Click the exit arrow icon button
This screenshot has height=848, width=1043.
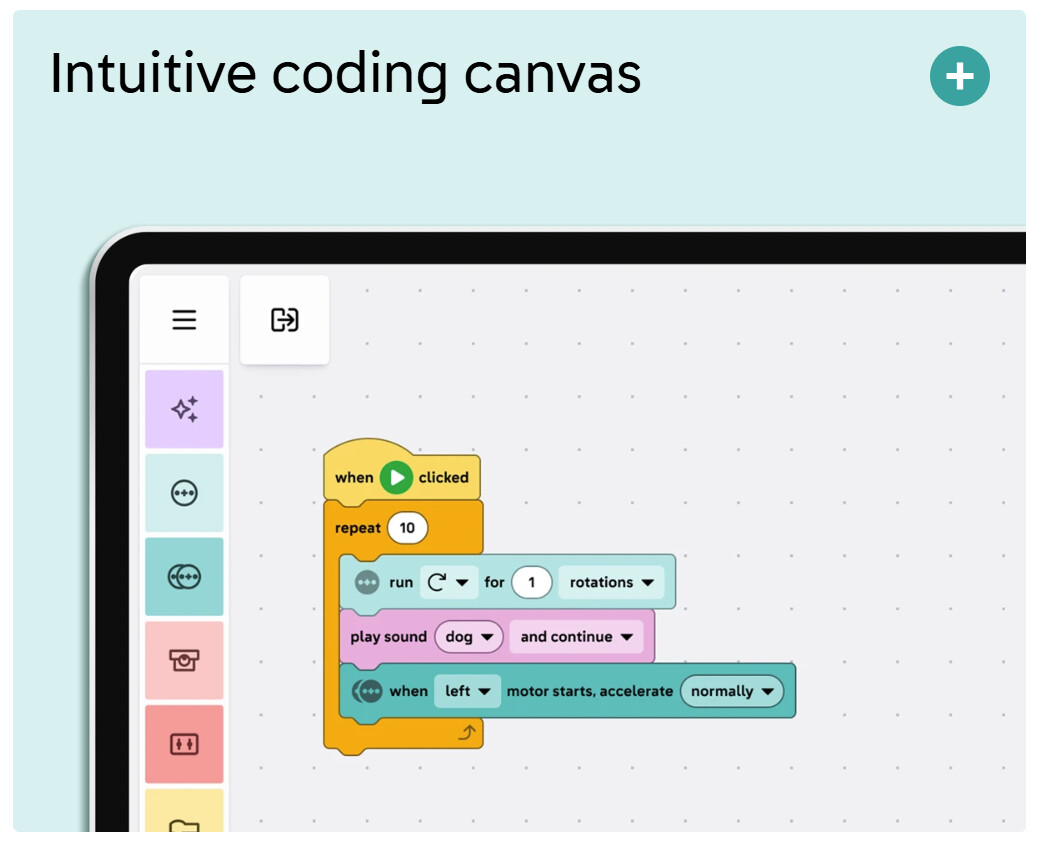click(285, 320)
